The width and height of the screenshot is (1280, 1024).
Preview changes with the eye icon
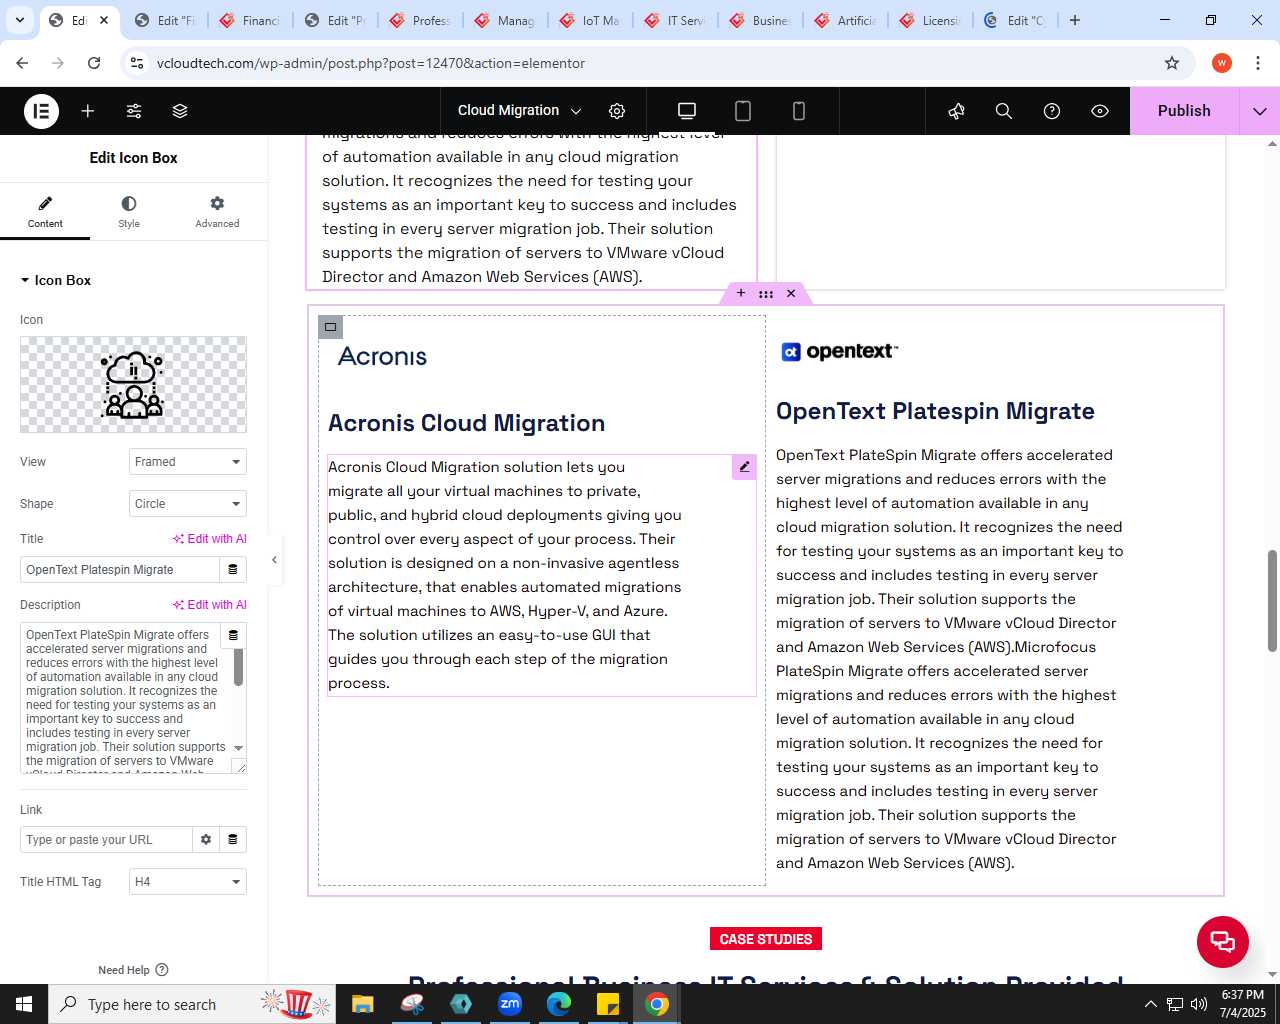click(1100, 111)
